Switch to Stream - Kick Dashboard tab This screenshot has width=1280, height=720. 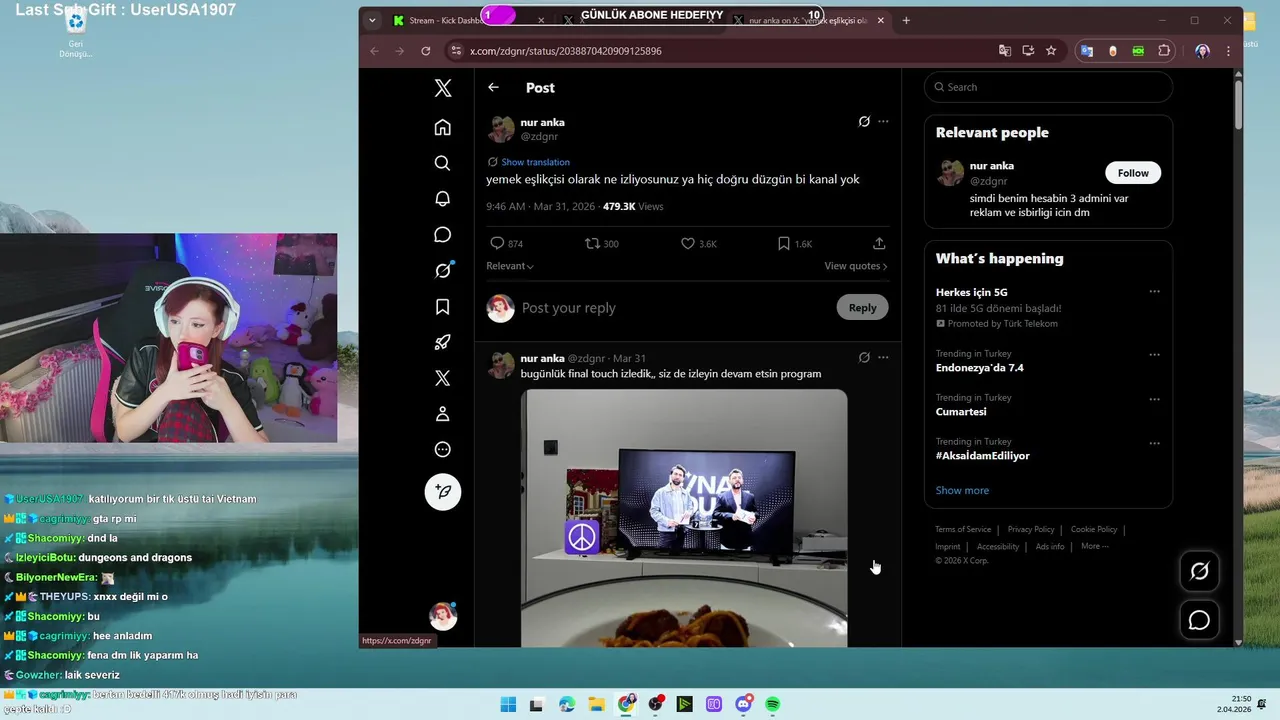(x=469, y=20)
